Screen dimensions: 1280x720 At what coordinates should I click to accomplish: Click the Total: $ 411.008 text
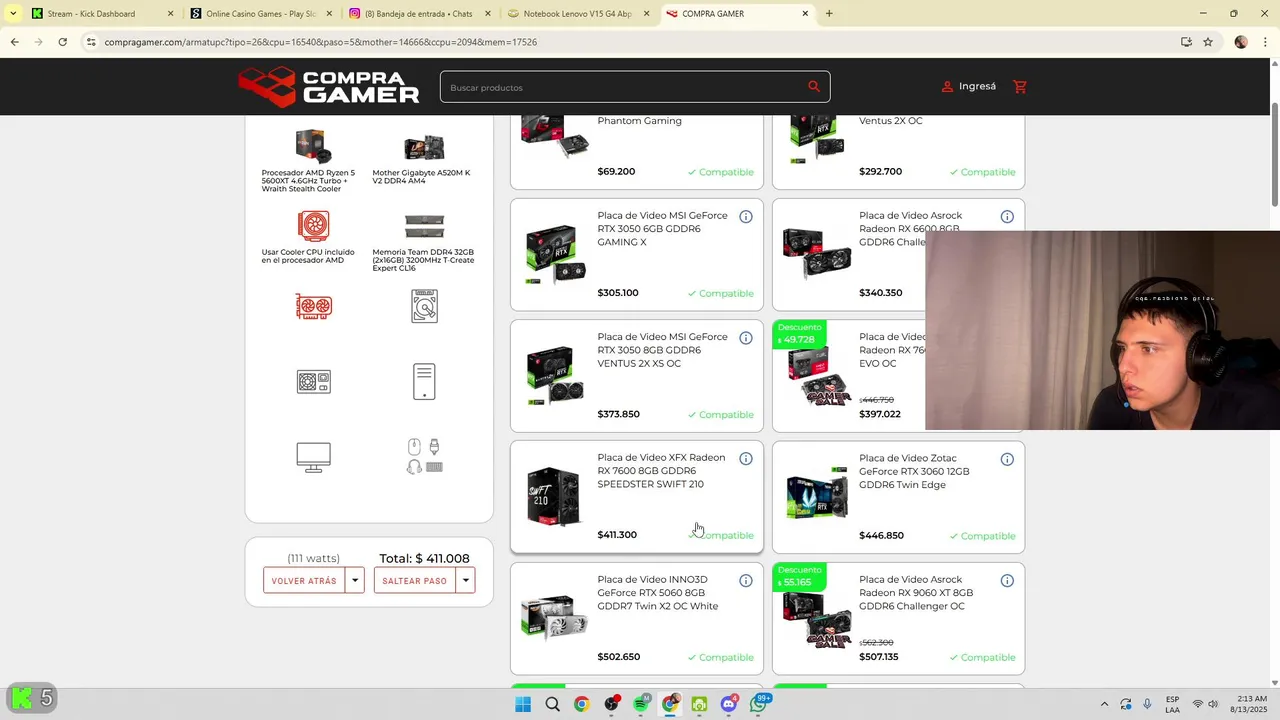(x=424, y=559)
